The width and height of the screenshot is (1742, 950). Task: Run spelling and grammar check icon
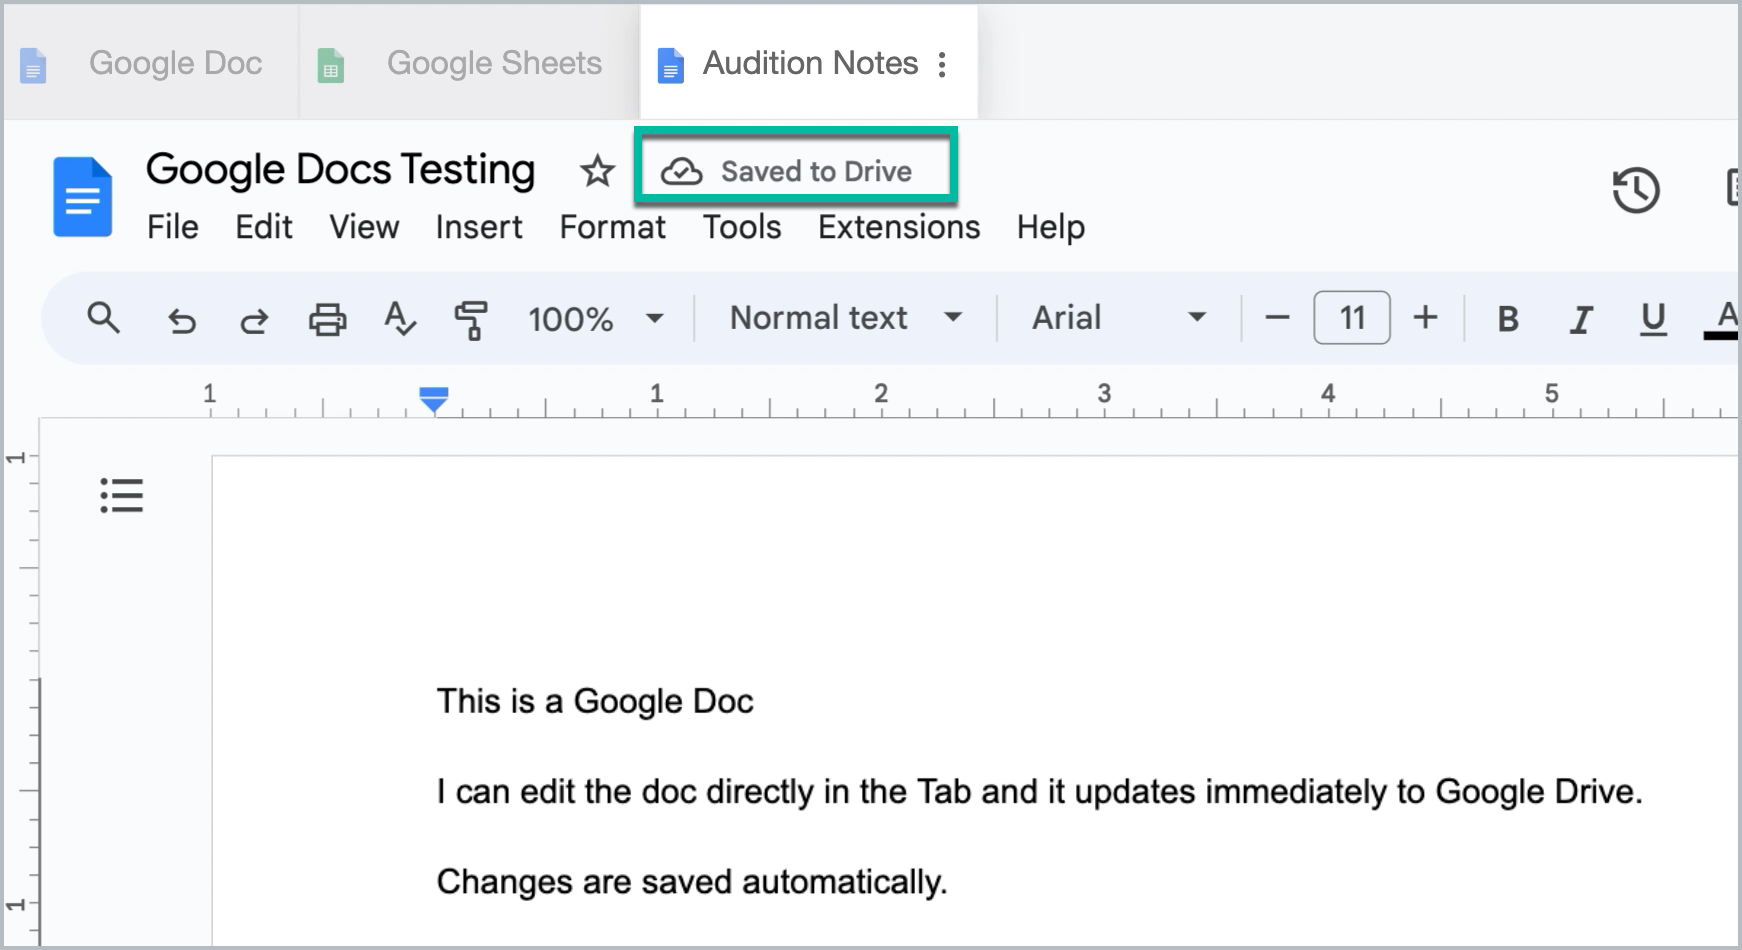400,319
